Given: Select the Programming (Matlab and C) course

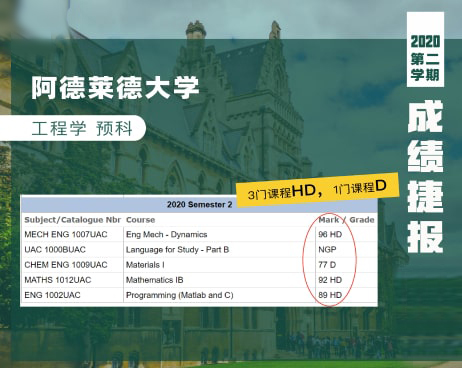Looking at the screenshot, I should (179, 295).
